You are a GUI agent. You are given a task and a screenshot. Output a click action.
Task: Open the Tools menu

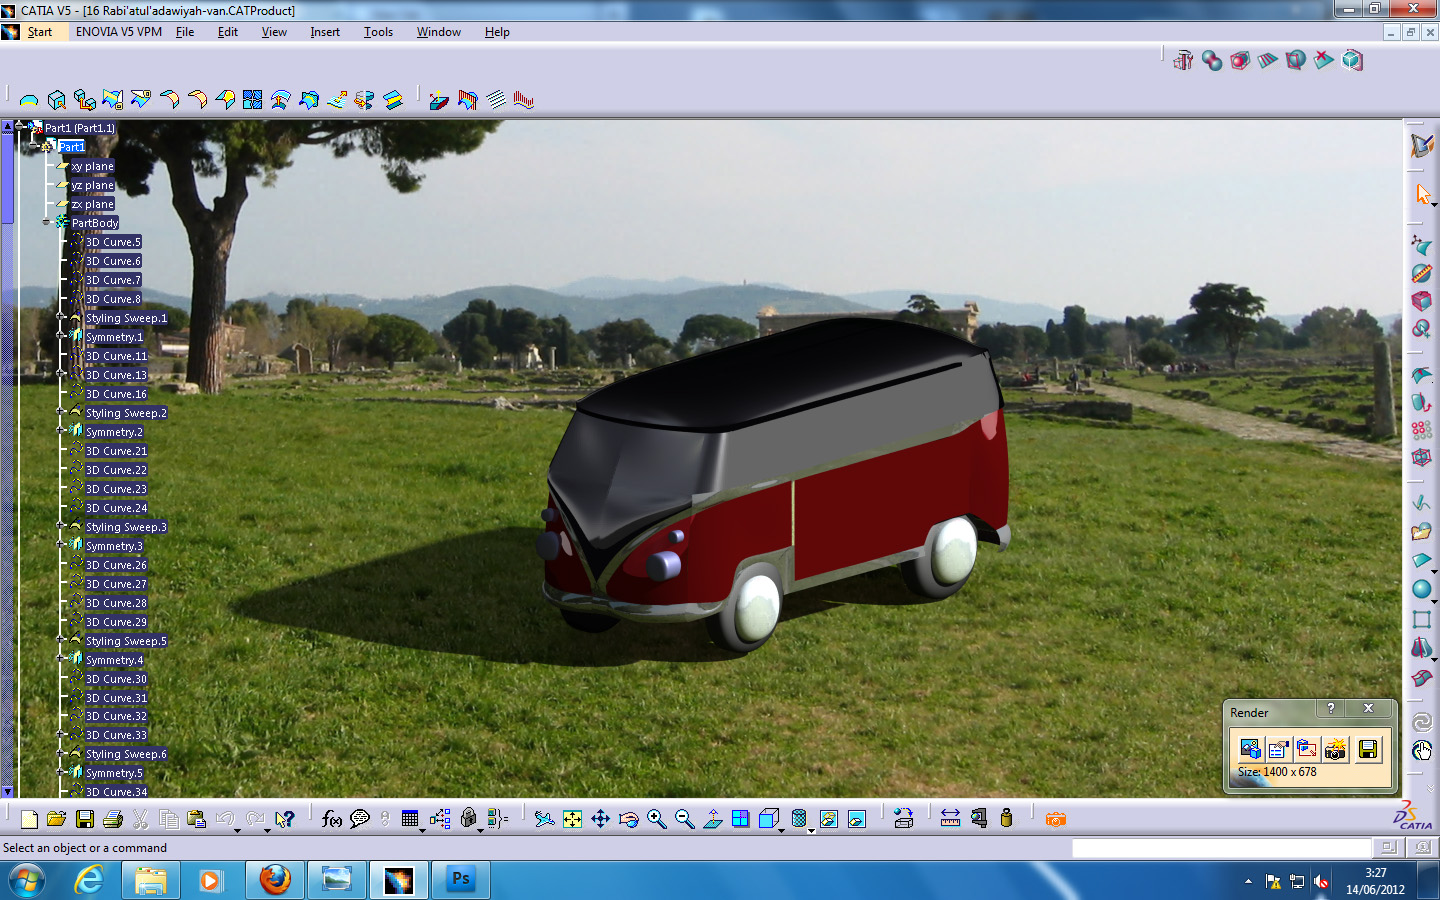378,31
